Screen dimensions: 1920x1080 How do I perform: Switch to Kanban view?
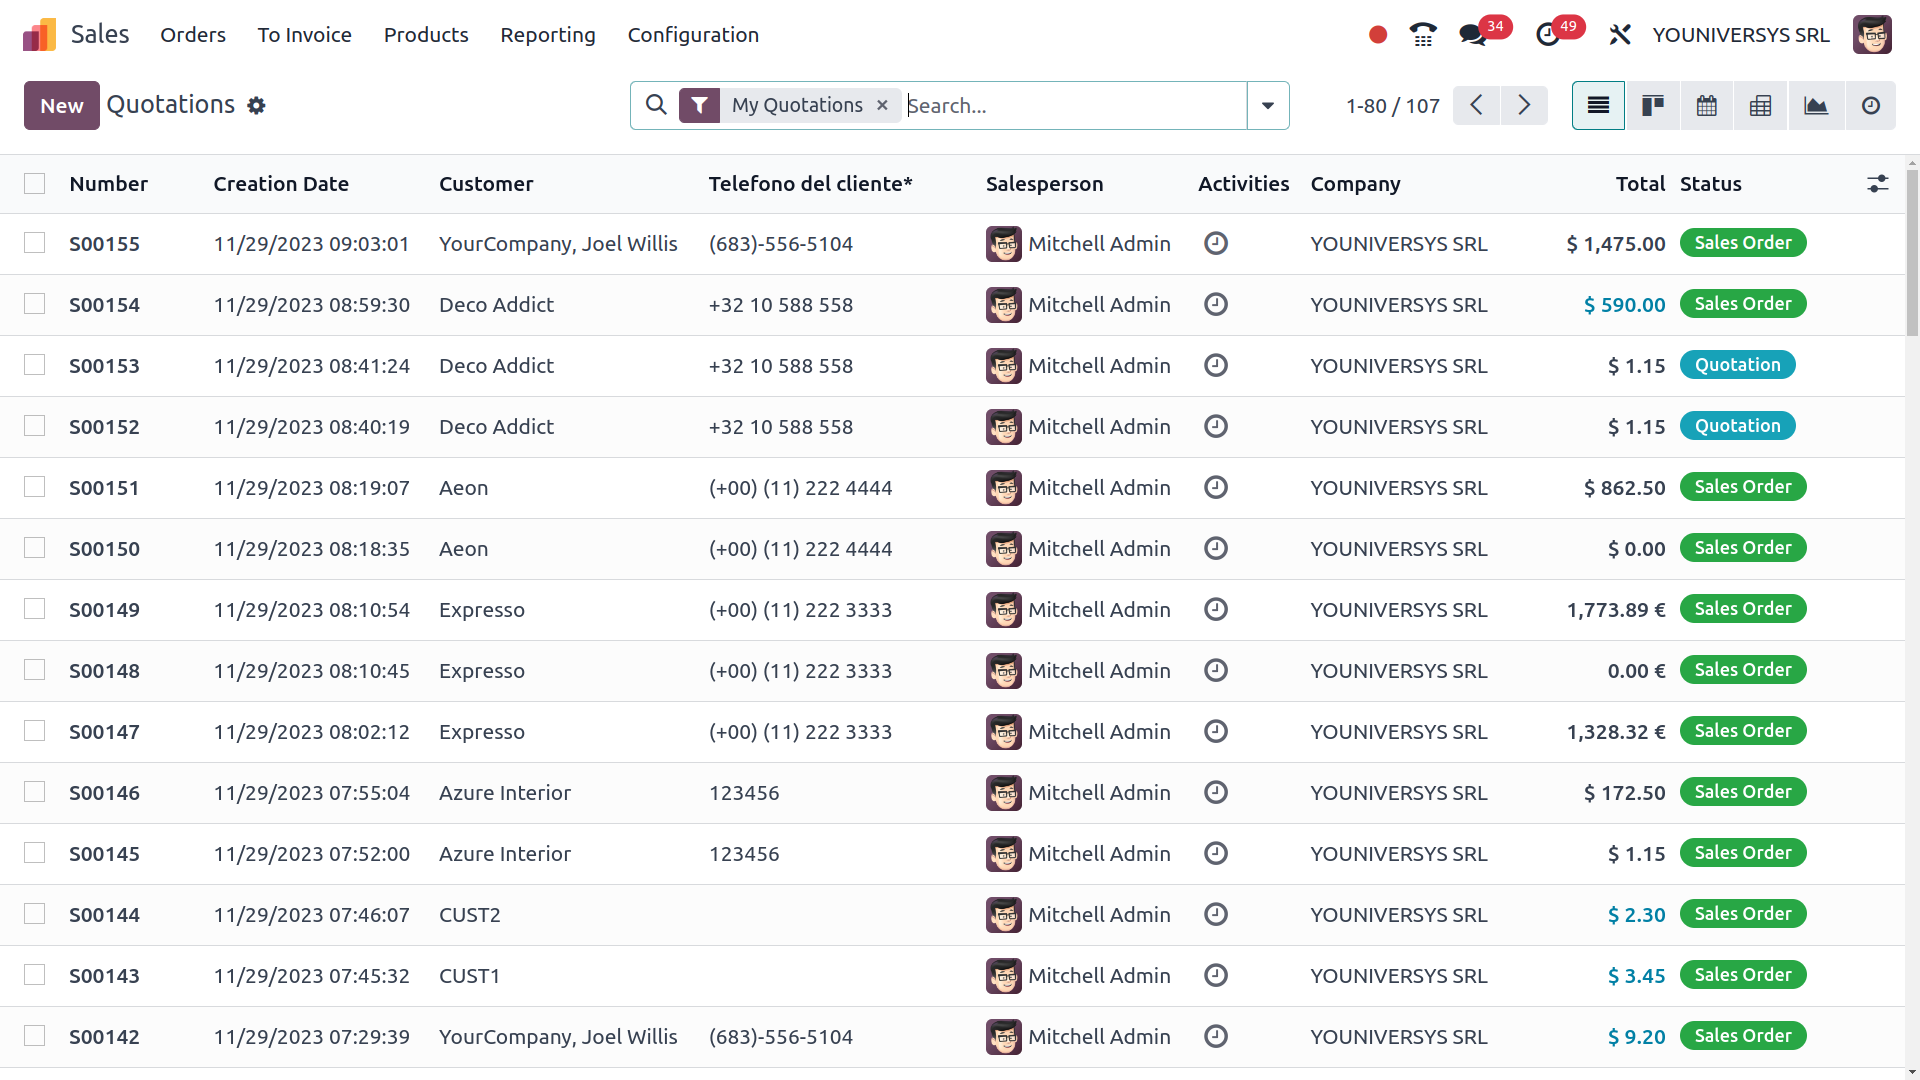pyautogui.click(x=1652, y=105)
